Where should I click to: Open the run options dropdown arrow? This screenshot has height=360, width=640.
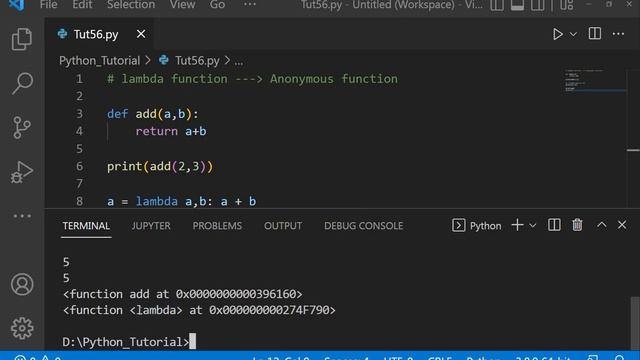[x=573, y=34]
